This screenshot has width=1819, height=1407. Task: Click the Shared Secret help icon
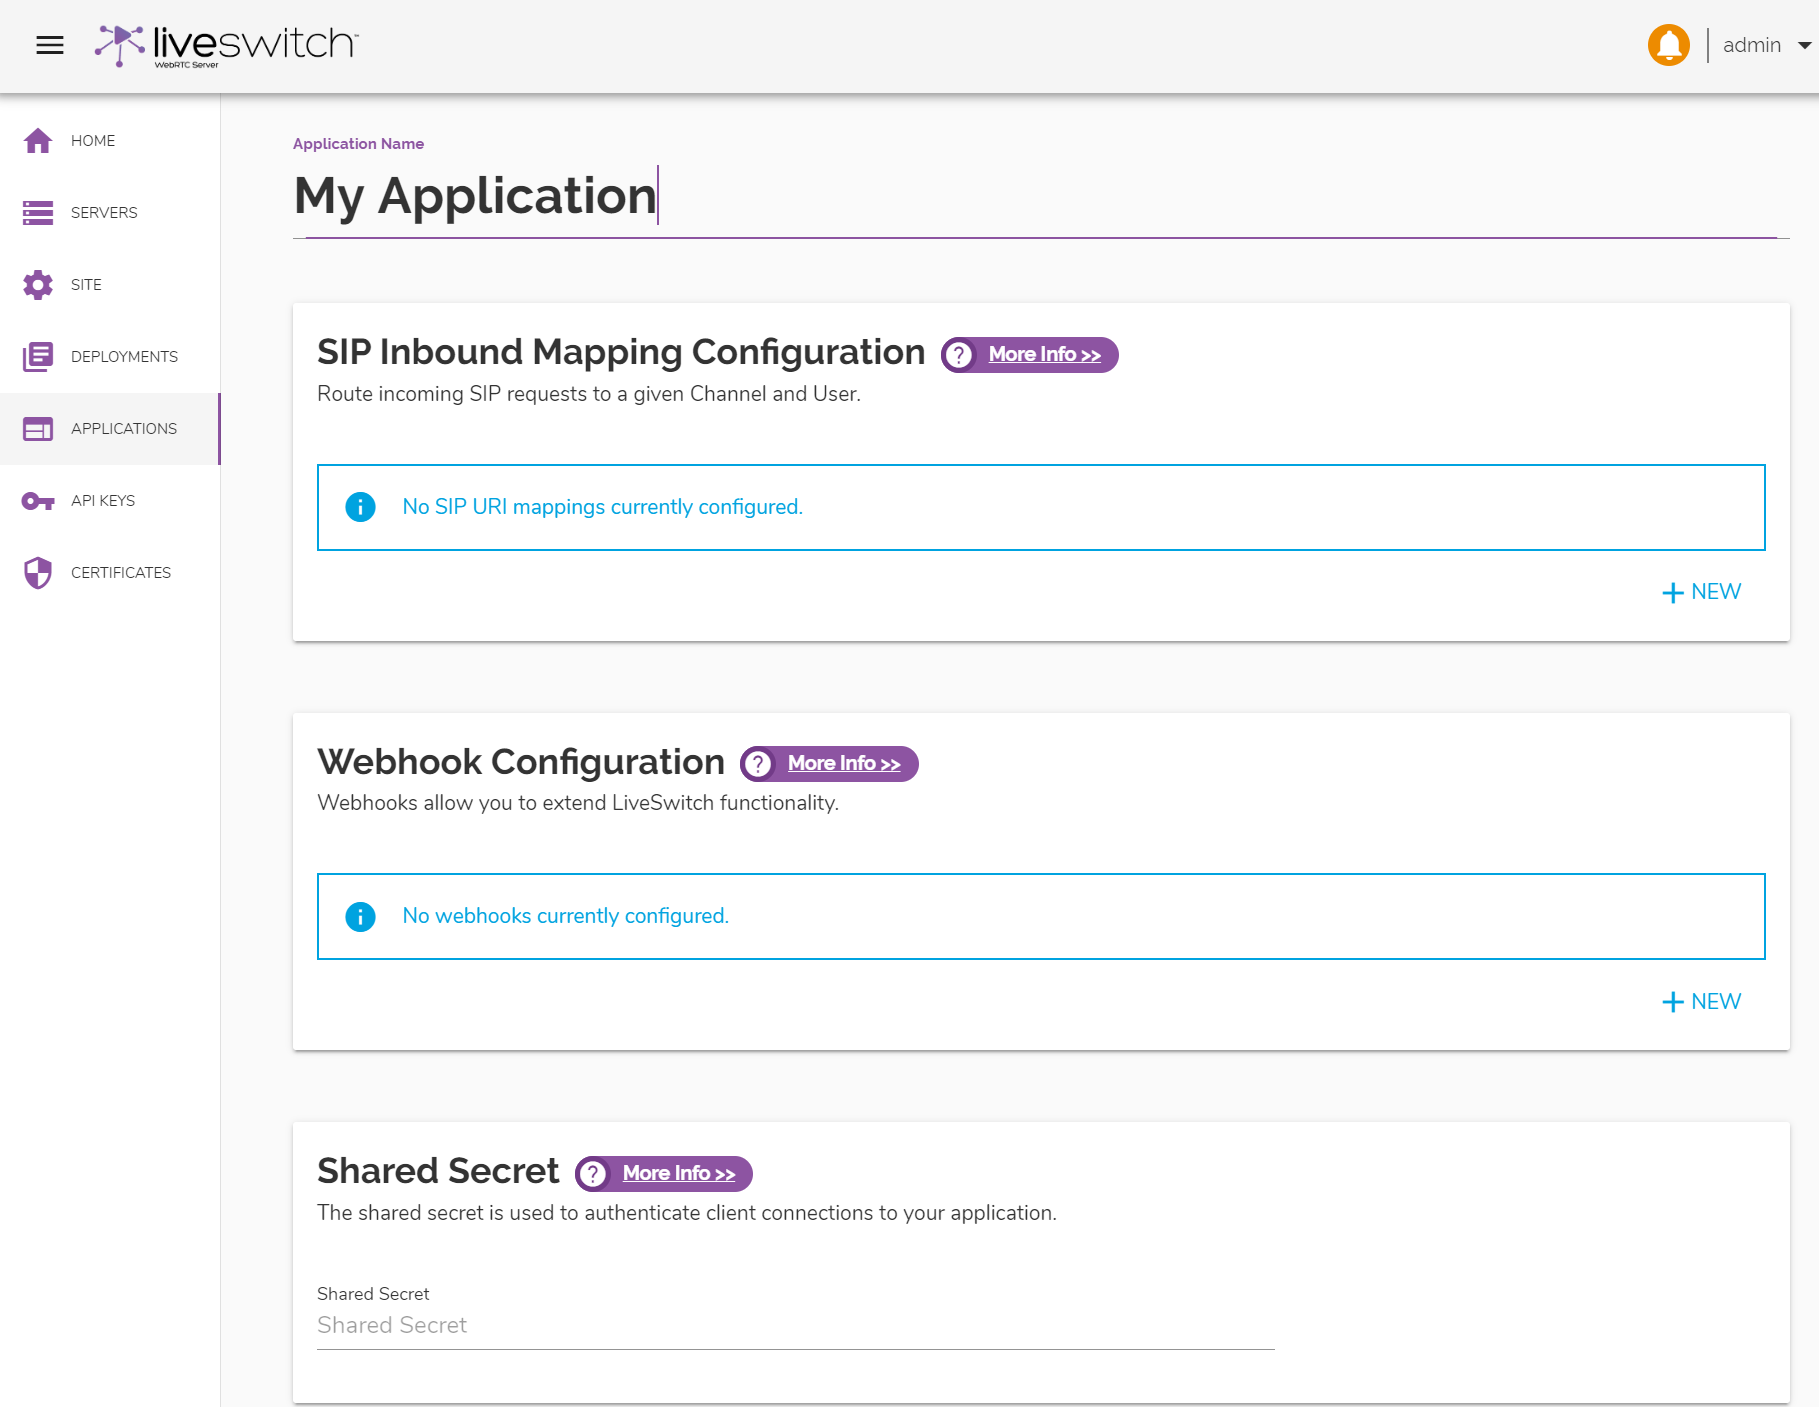pos(593,1173)
